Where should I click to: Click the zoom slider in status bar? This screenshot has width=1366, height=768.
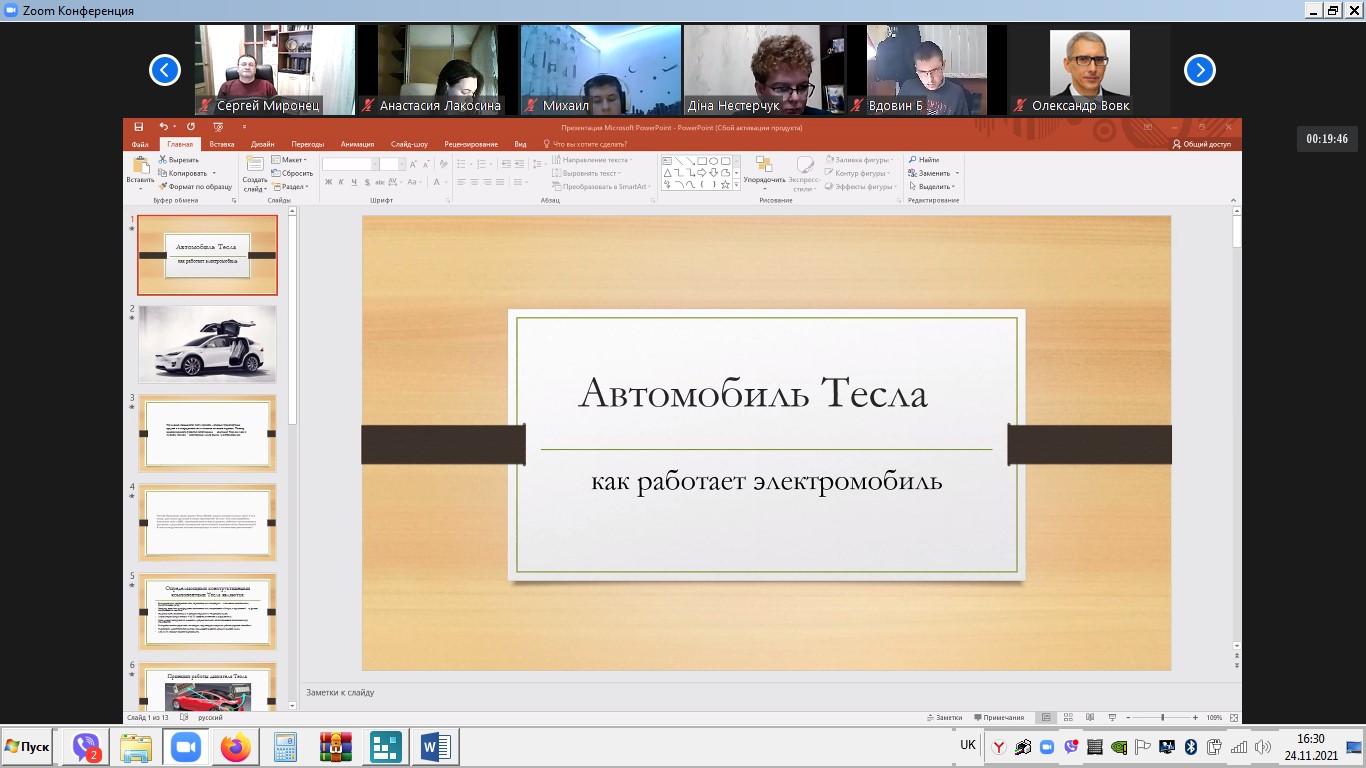[x=1162, y=717]
